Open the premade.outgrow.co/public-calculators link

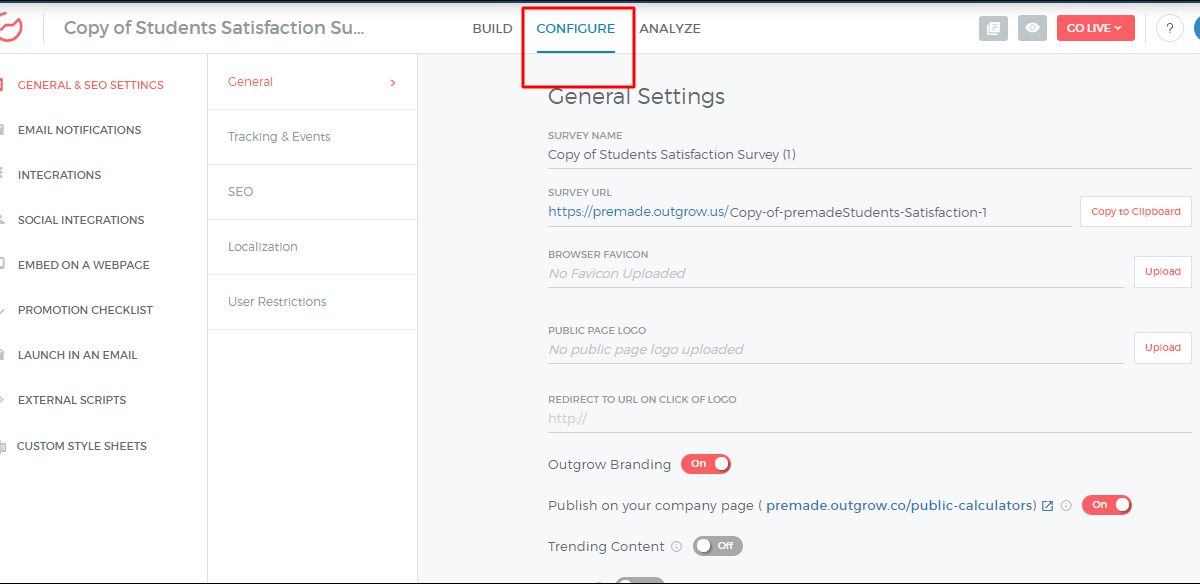pos(900,506)
